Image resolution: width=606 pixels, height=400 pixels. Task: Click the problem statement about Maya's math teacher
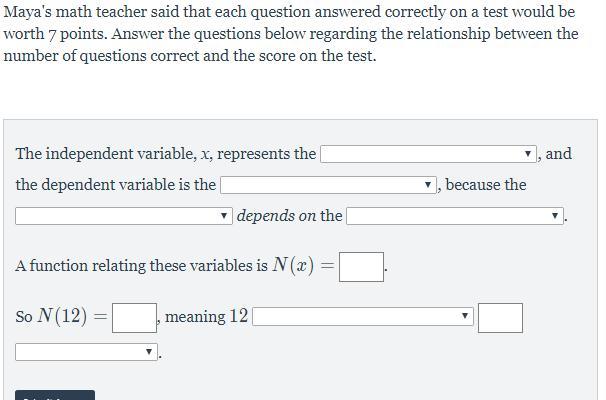point(290,34)
